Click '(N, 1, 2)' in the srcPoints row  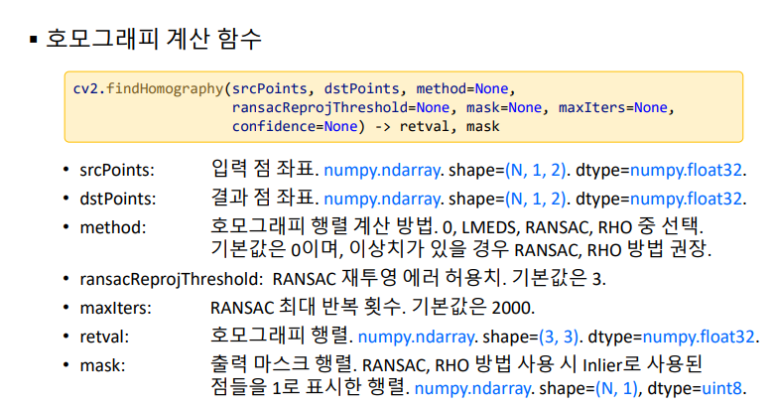[535, 170]
